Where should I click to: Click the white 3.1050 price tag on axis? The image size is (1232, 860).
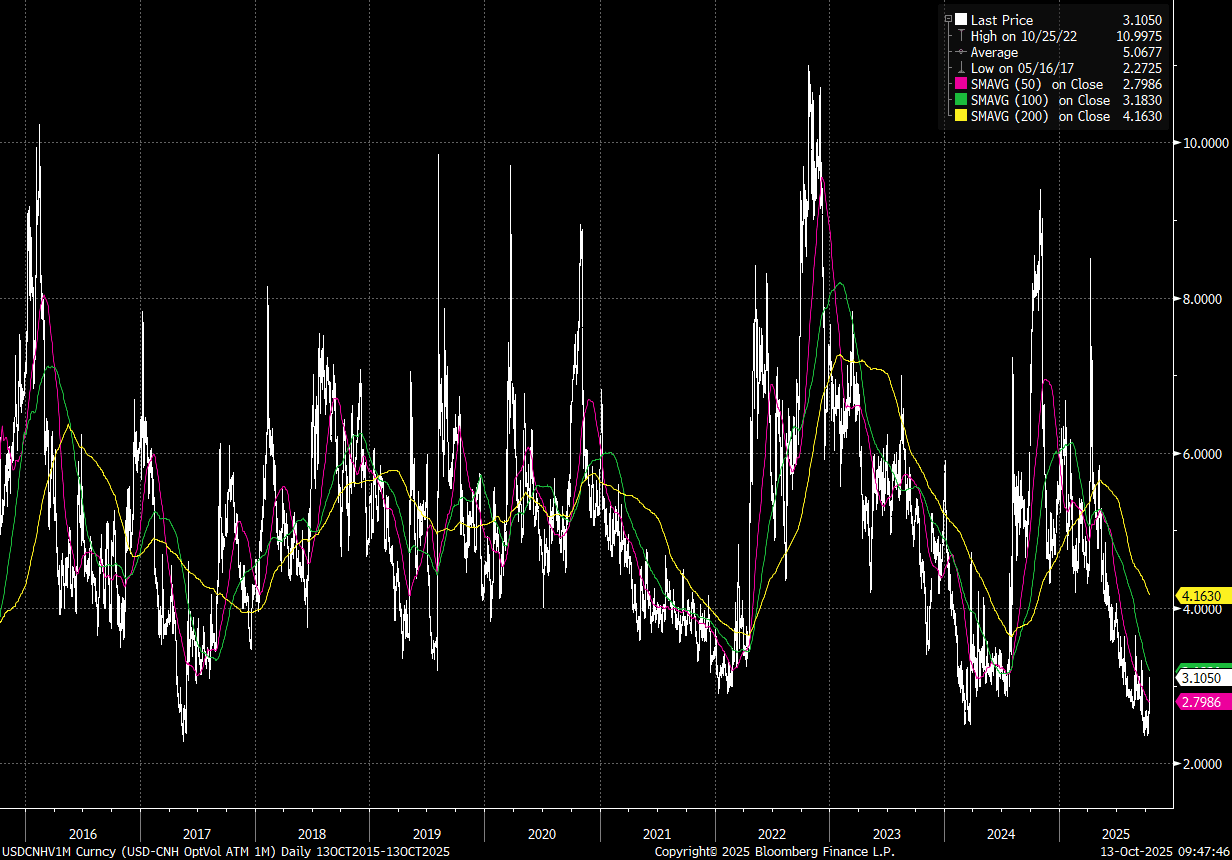coord(1203,678)
